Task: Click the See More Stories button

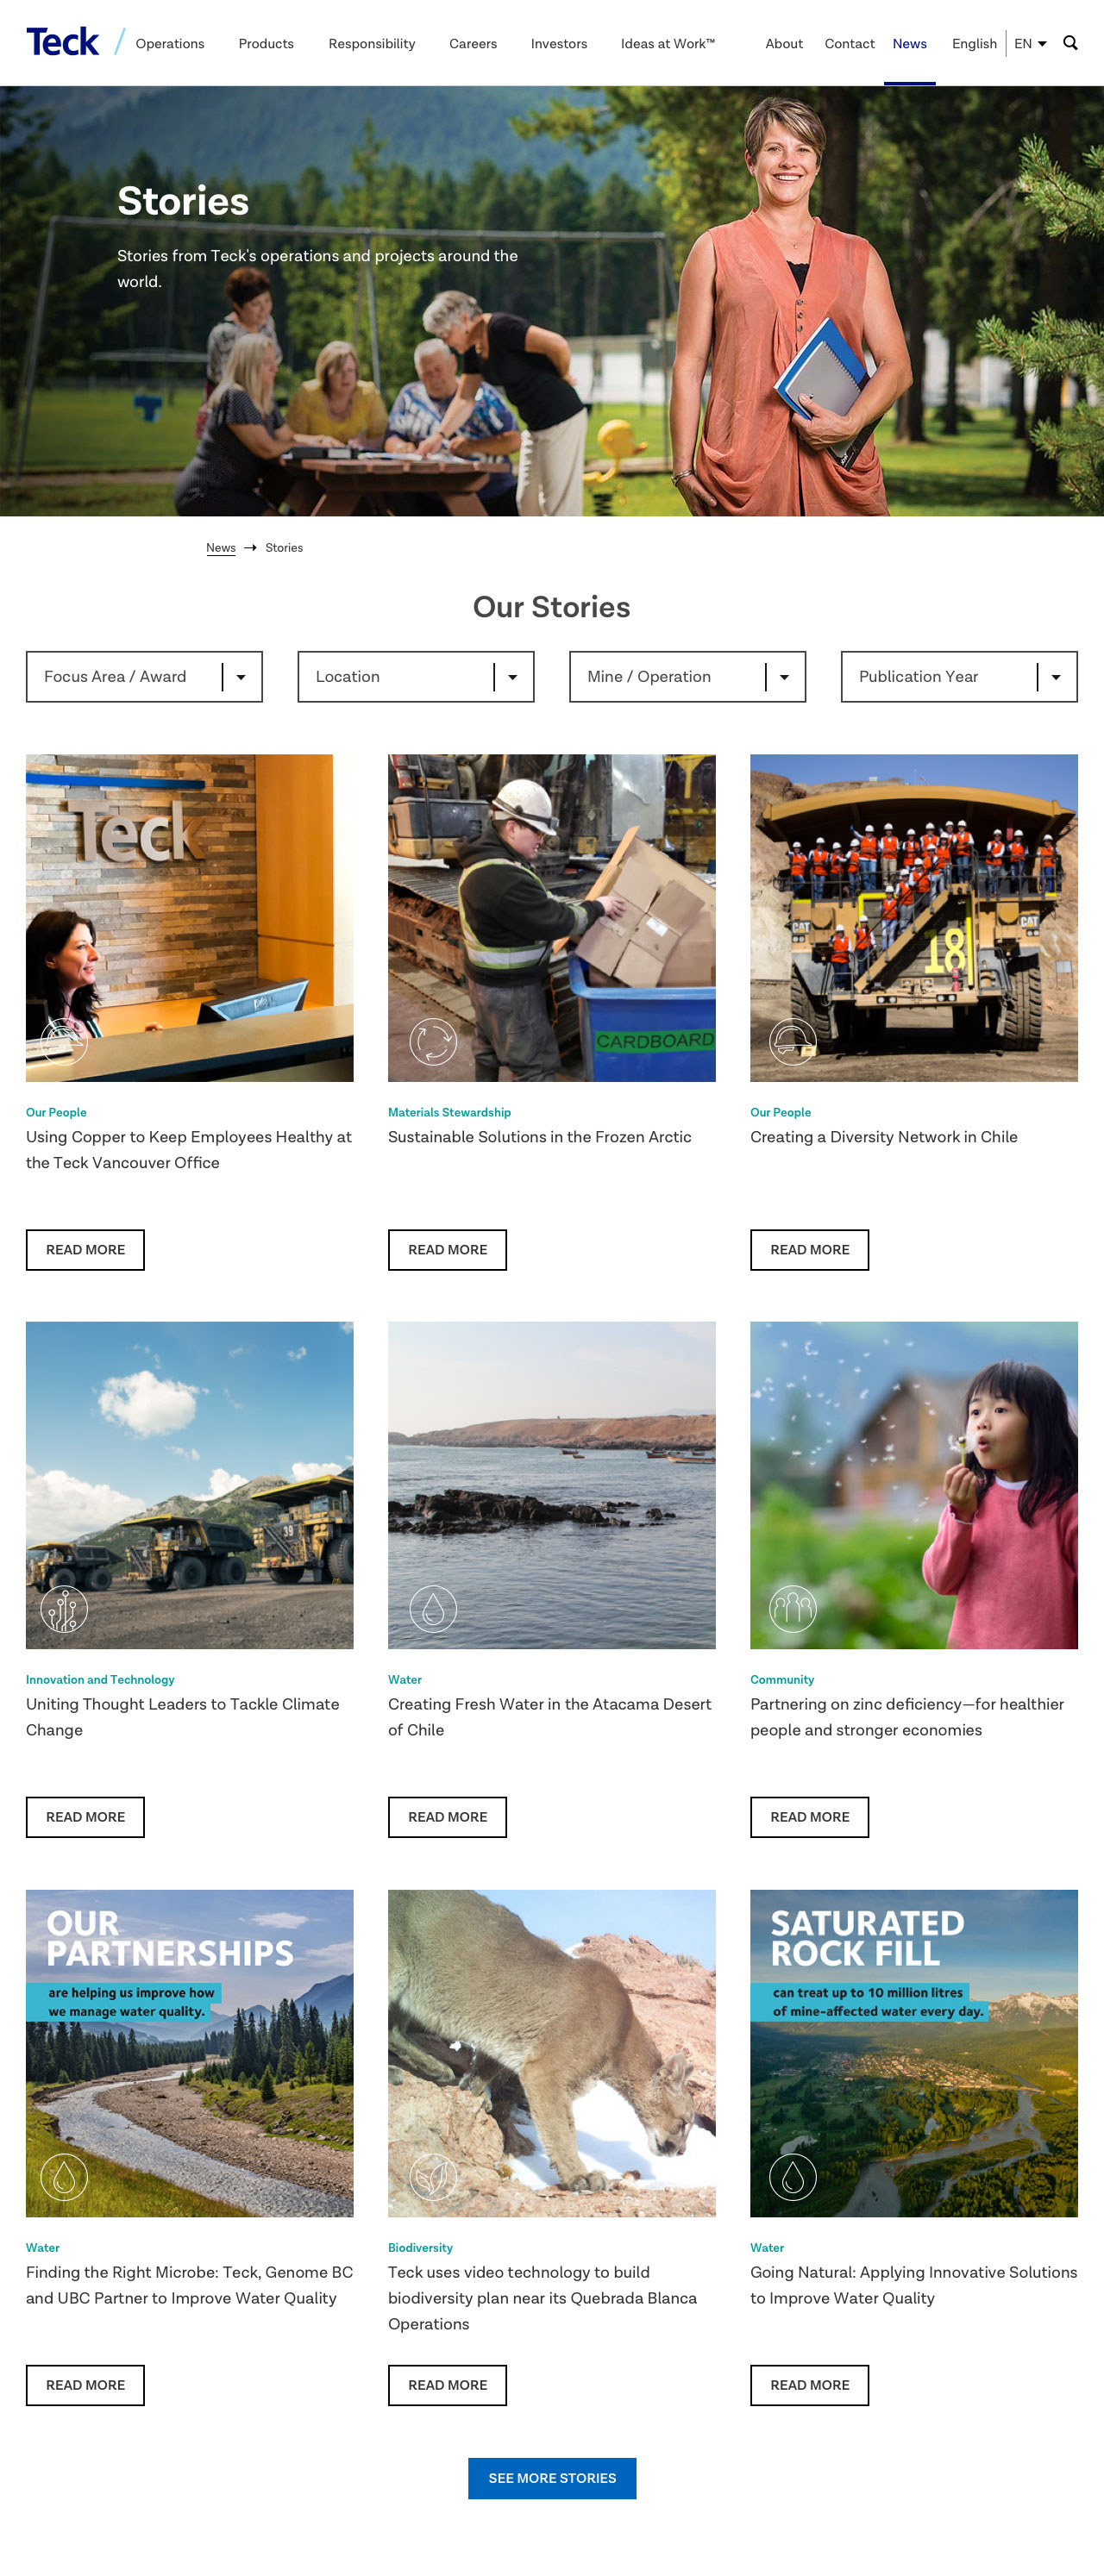Action: [552, 2478]
